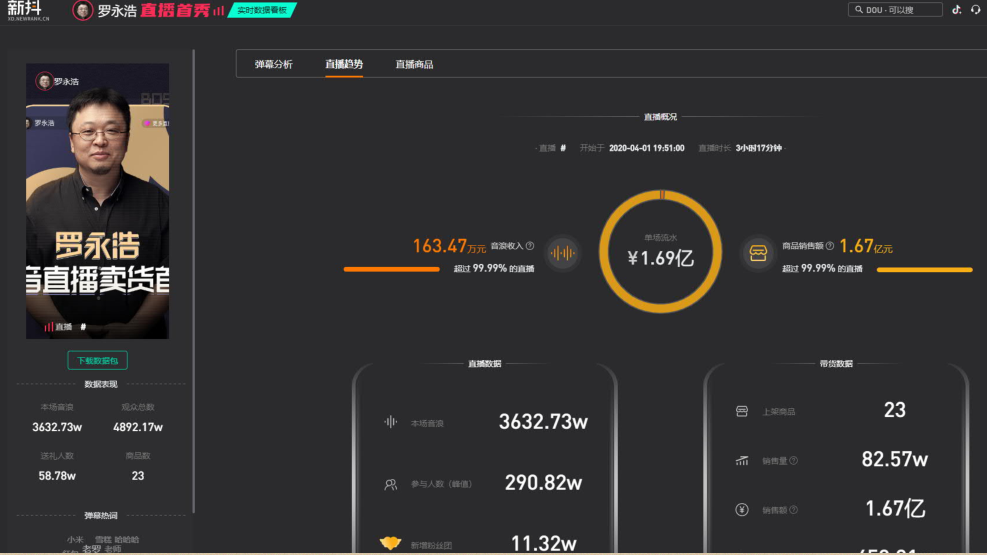Click the shop icon beside 商品销售额
The image size is (987, 555).
pos(759,253)
